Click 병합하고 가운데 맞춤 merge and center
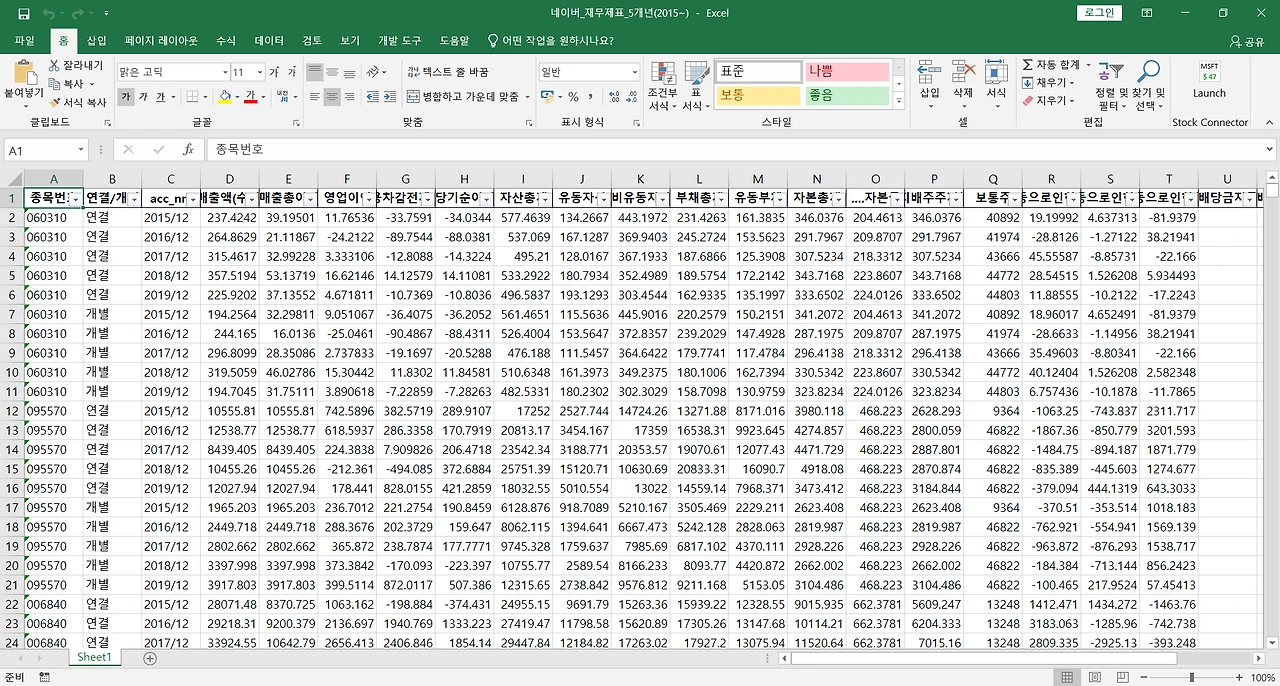 coord(470,96)
